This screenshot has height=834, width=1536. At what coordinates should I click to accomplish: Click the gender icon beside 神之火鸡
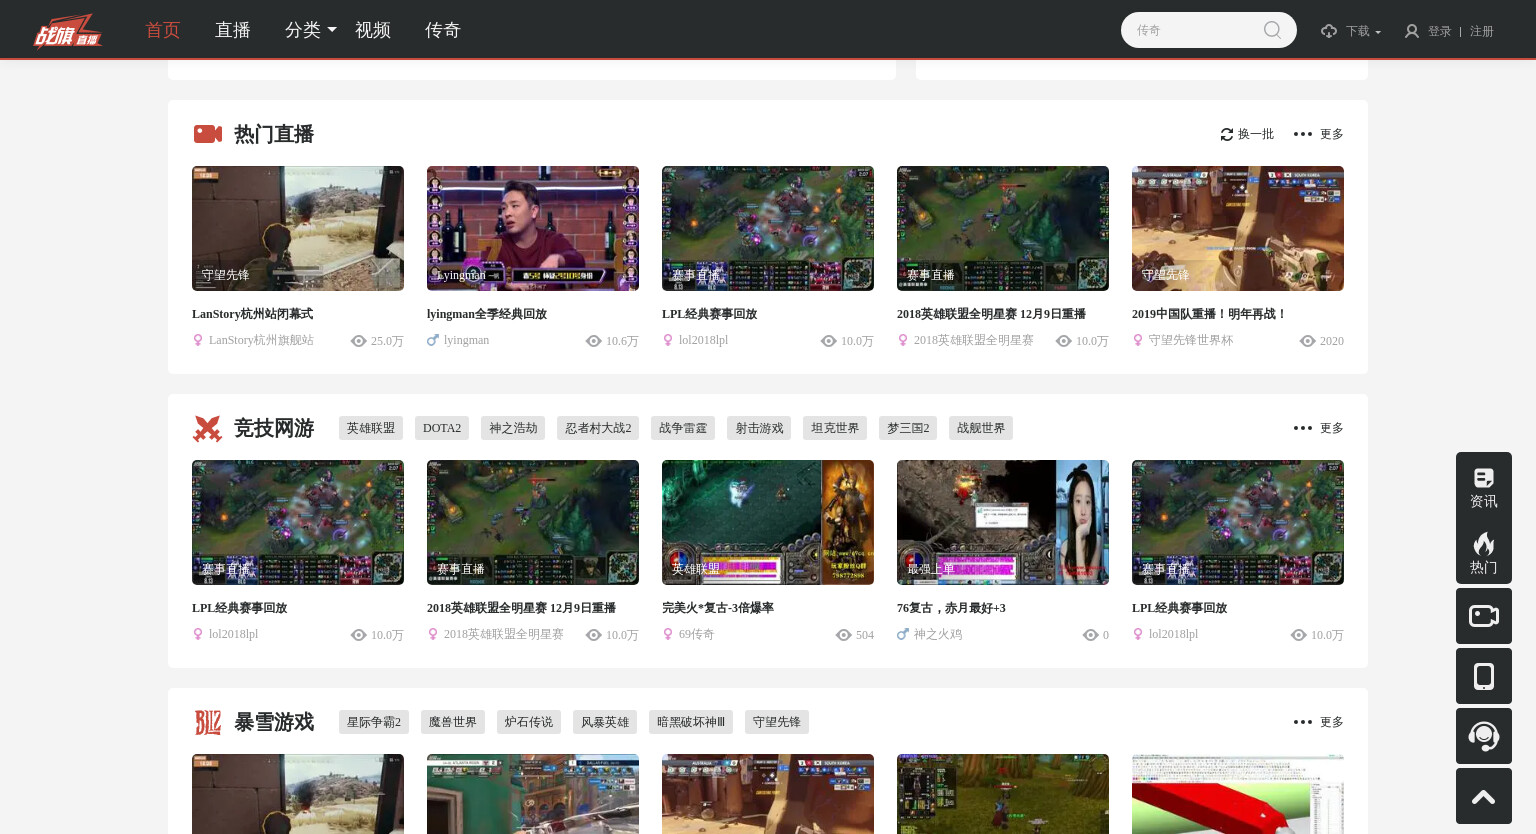pyautogui.click(x=903, y=634)
